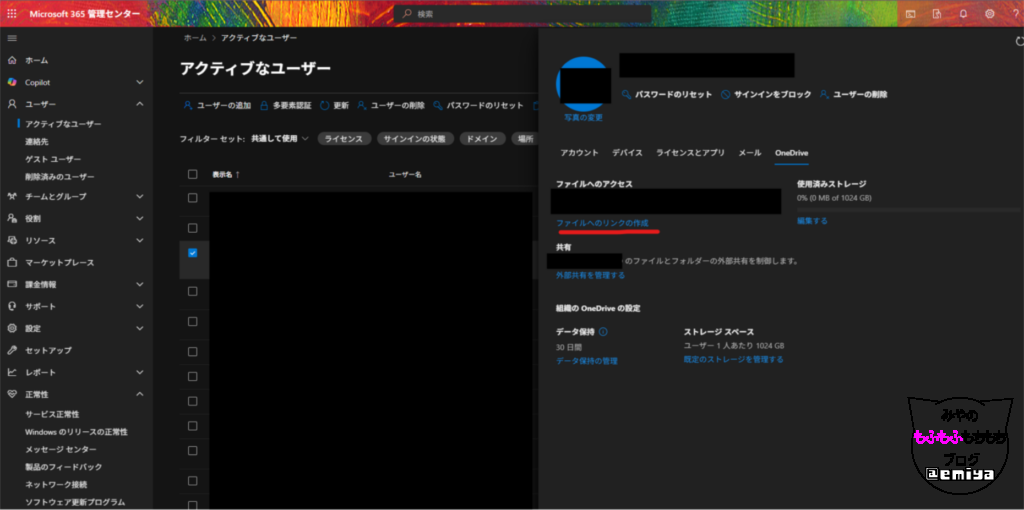Viewport: 1024px width, 510px height.
Task: Open the filter set 共通して使用 dropdown
Action: [x=280, y=139]
